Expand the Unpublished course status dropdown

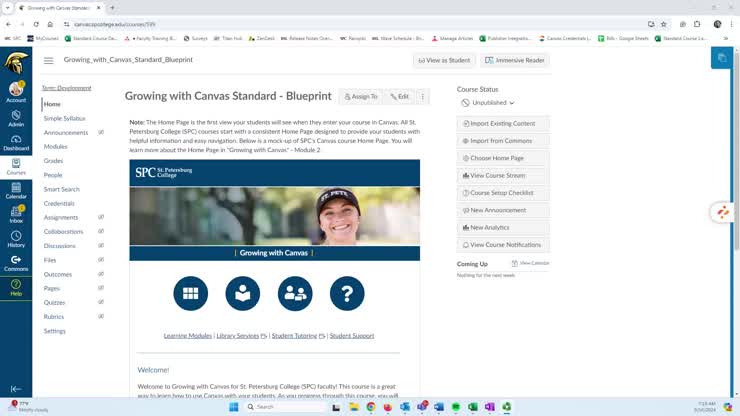488,102
